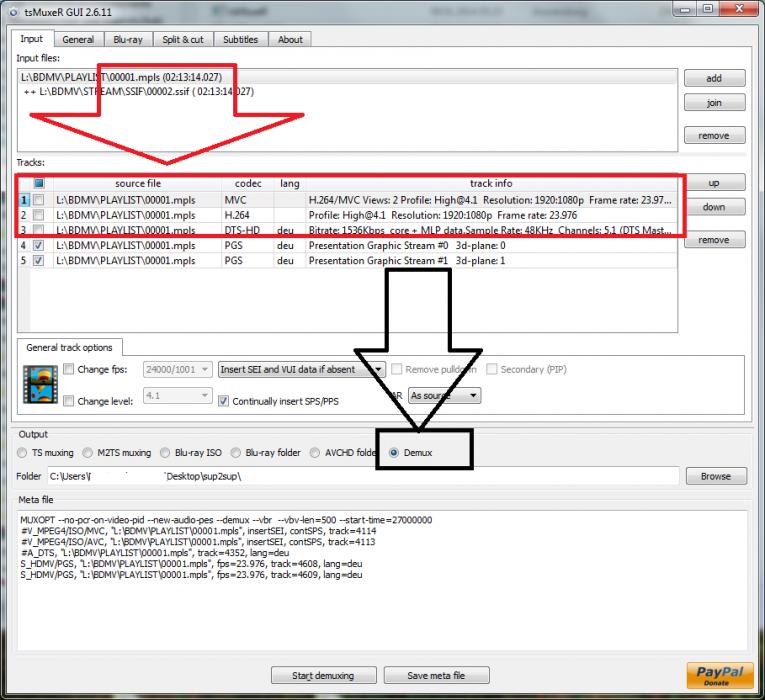The width and height of the screenshot is (765, 700).
Task: Move track up with up button
Action: (714, 183)
